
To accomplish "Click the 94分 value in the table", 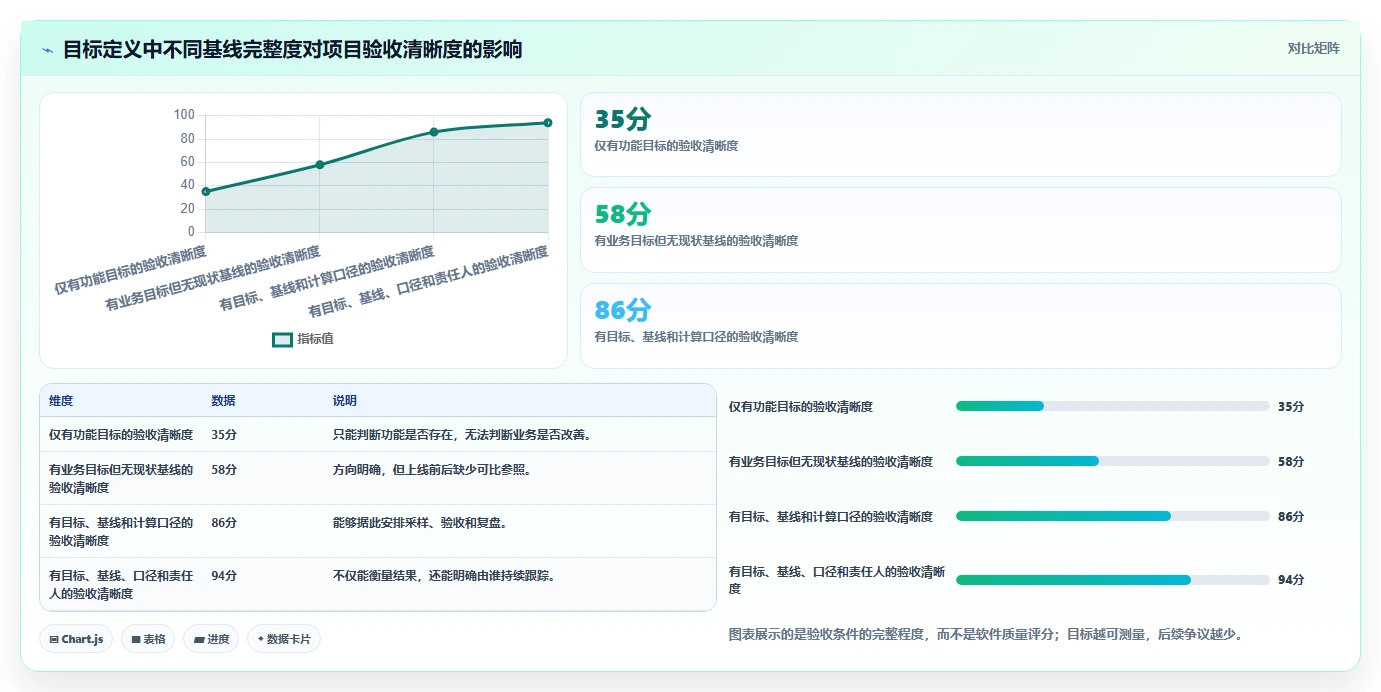I will [x=224, y=575].
